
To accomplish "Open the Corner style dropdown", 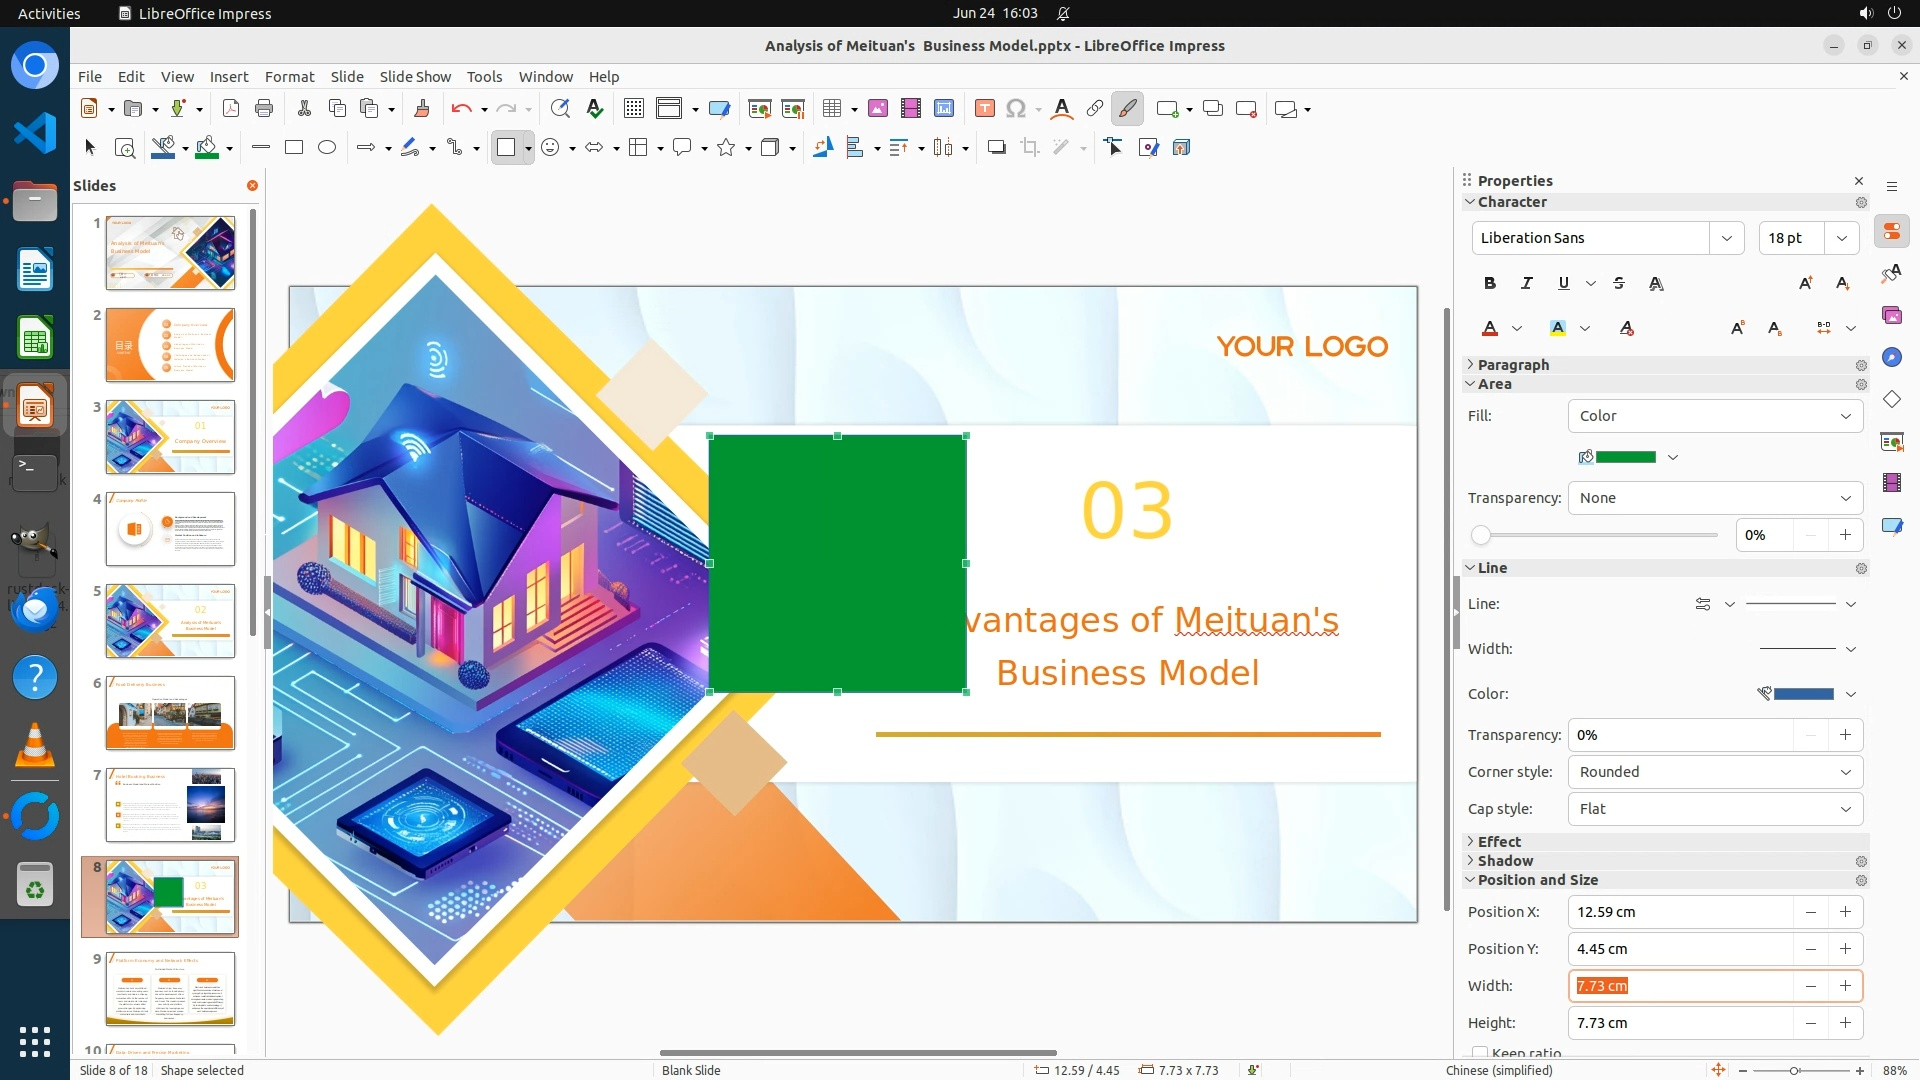I will [x=1715, y=772].
